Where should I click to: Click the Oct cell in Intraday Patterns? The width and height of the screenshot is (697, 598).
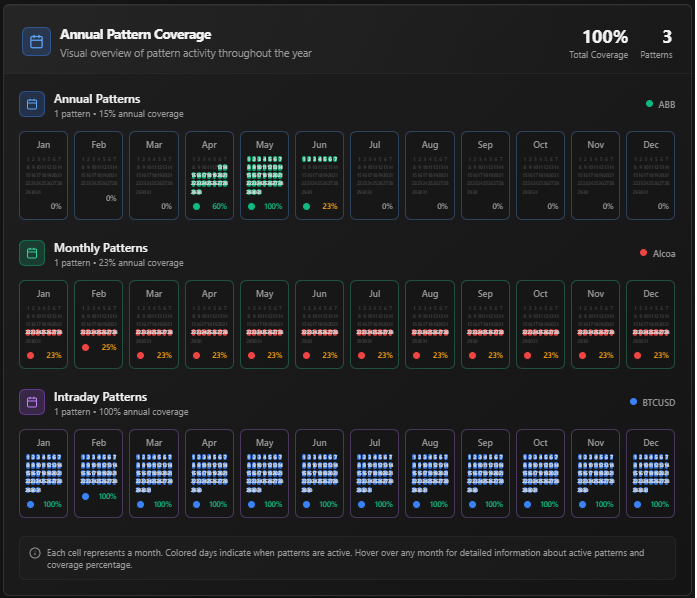click(541, 473)
